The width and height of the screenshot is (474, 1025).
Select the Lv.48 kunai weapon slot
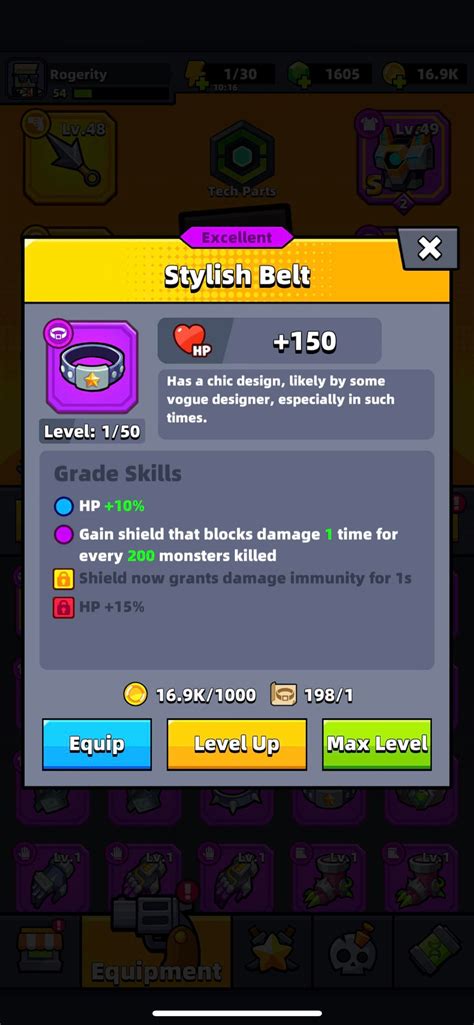70,158
